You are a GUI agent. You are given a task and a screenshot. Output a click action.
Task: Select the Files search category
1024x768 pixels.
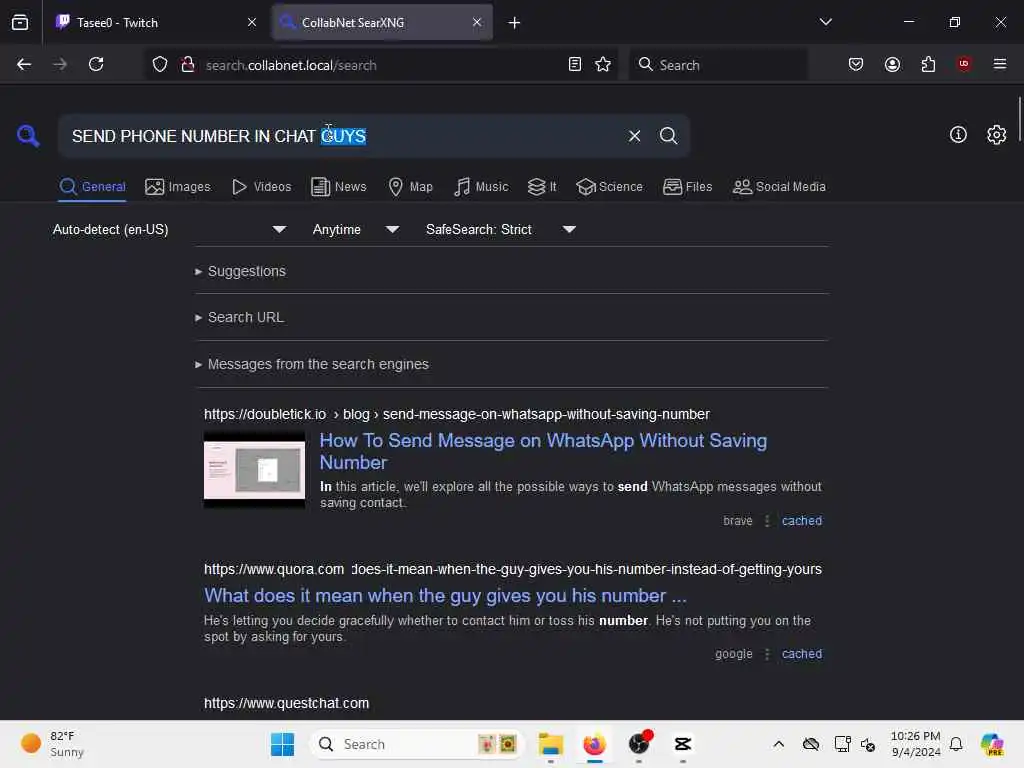[687, 187]
